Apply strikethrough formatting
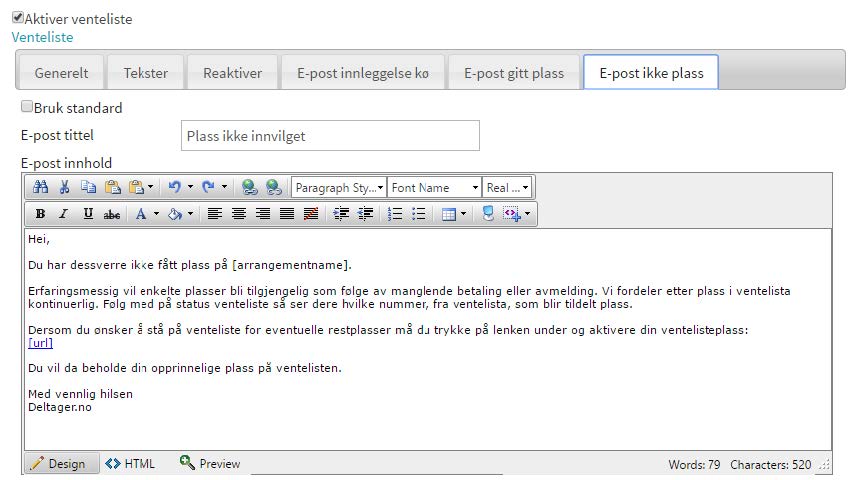The image size is (851, 480). [112, 214]
